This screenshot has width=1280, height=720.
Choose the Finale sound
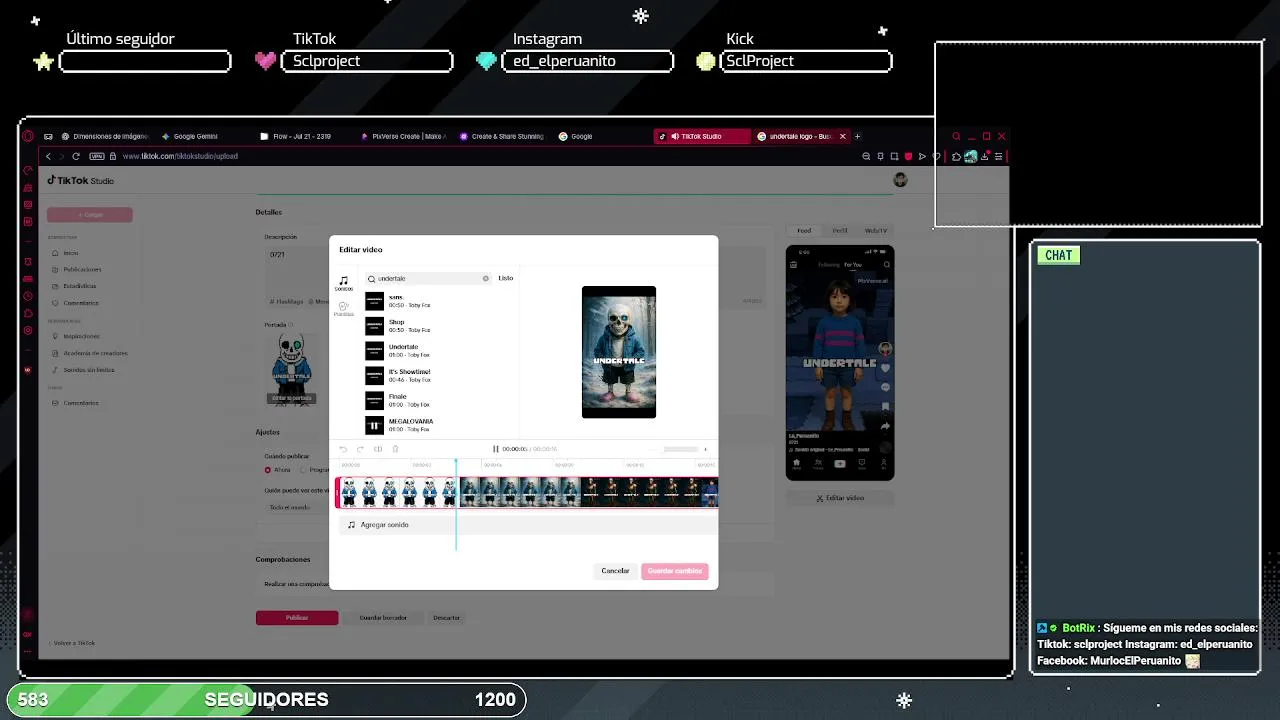pyautogui.click(x=440, y=400)
